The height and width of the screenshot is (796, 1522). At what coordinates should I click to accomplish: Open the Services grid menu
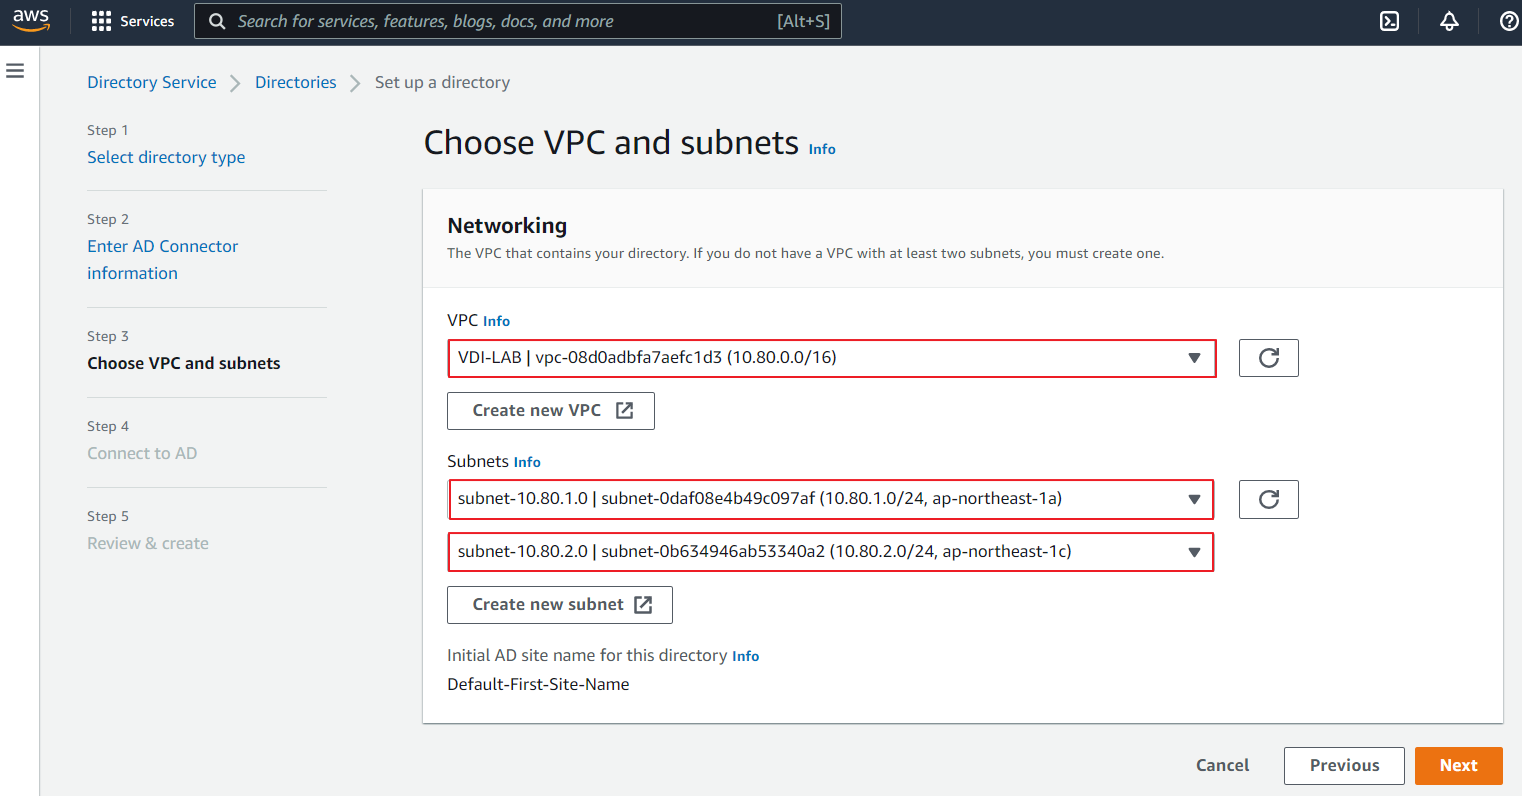132,21
